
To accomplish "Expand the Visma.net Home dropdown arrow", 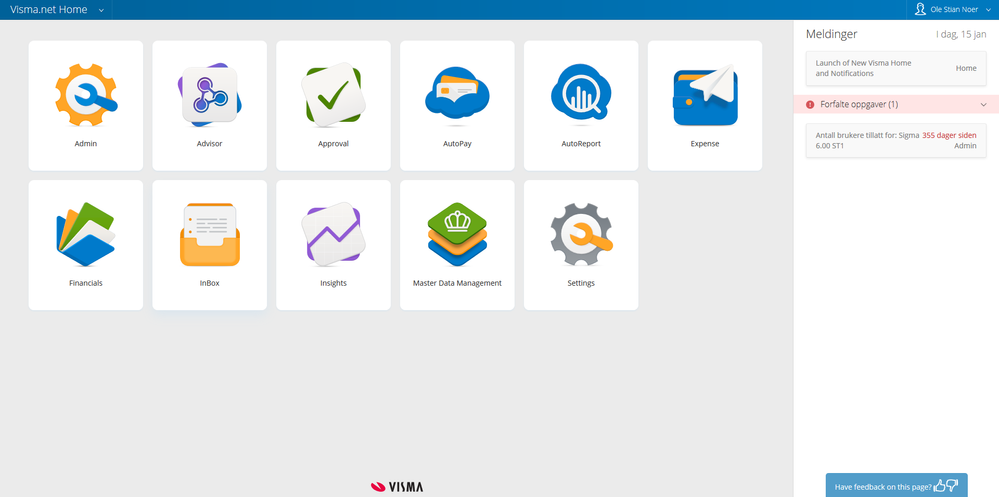I will [101, 10].
